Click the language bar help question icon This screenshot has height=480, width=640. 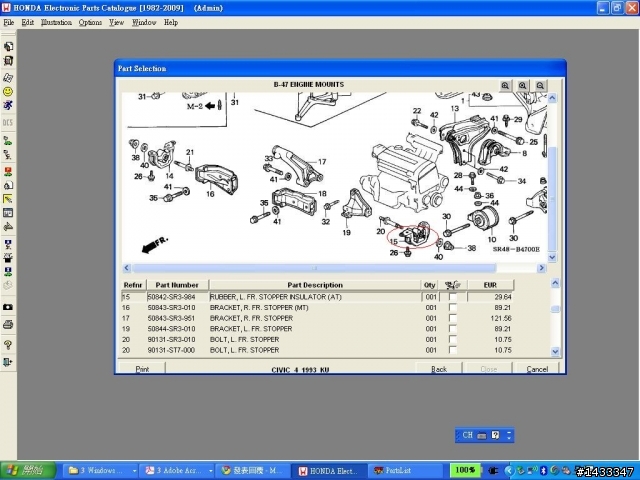495,435
